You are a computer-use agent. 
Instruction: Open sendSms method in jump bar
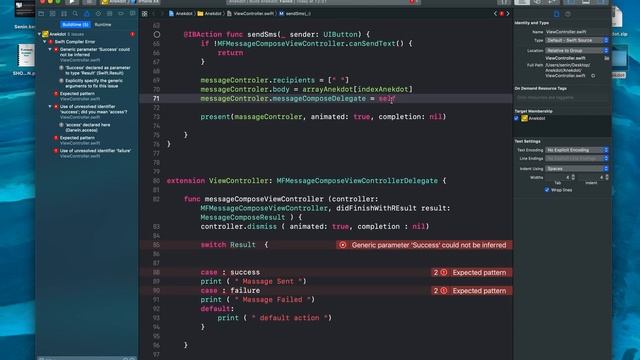pos(295,13)
